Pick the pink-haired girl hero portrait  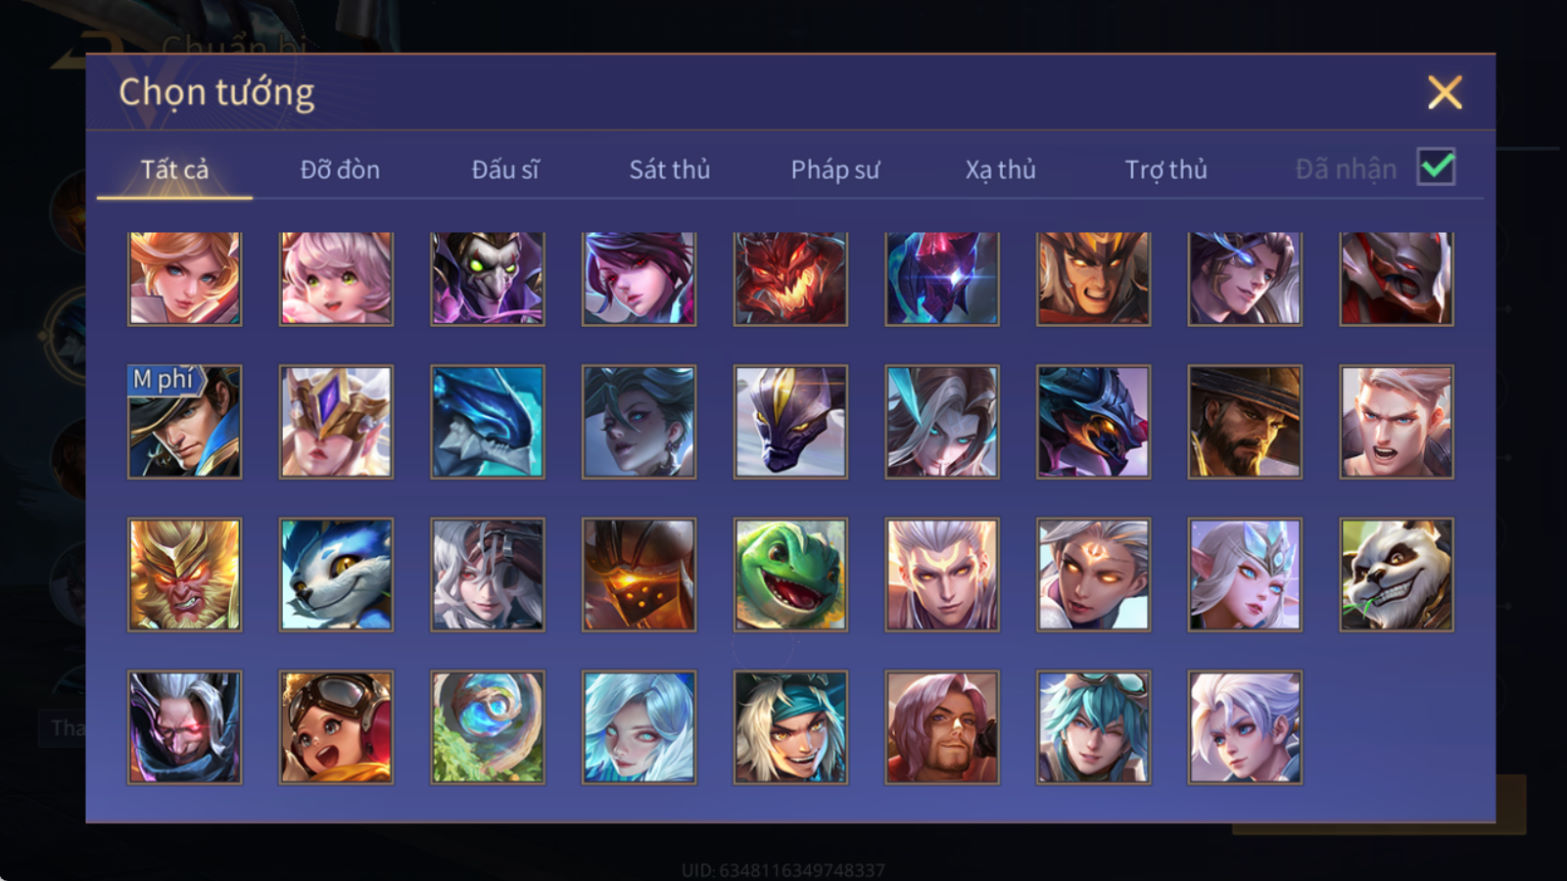point(336,278)
